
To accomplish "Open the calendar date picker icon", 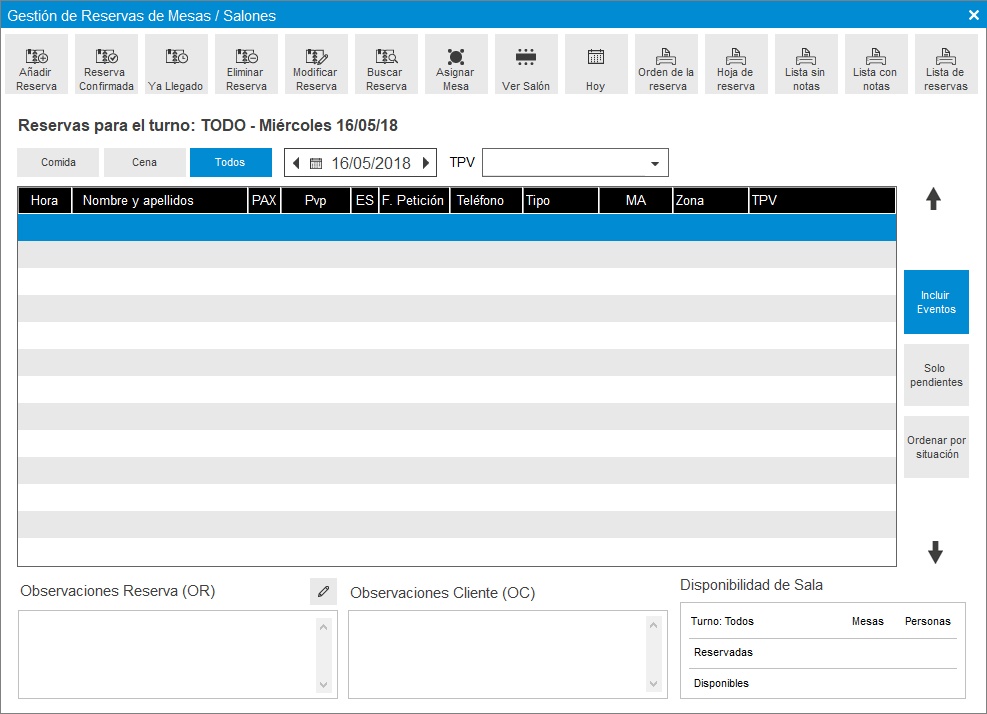I will [x=316, y=163].
